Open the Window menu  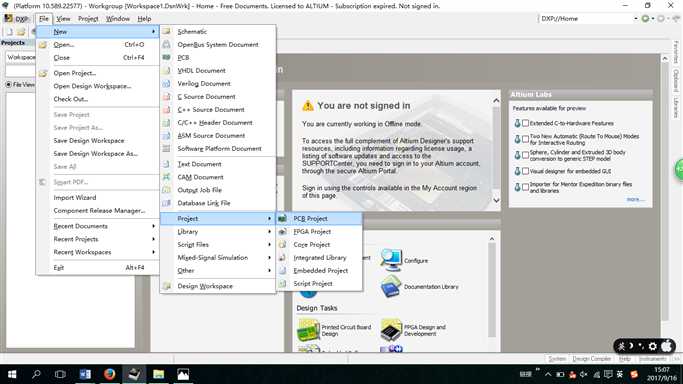pyautogui.click(x=118, y=19)
